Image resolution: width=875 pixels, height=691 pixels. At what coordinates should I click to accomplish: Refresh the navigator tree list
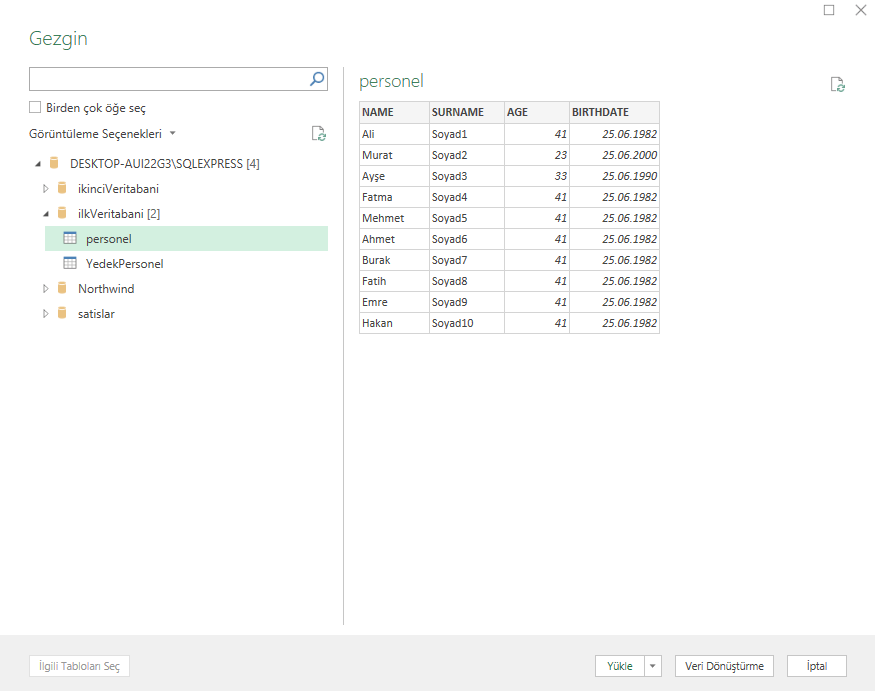click(x=319, y=133)
